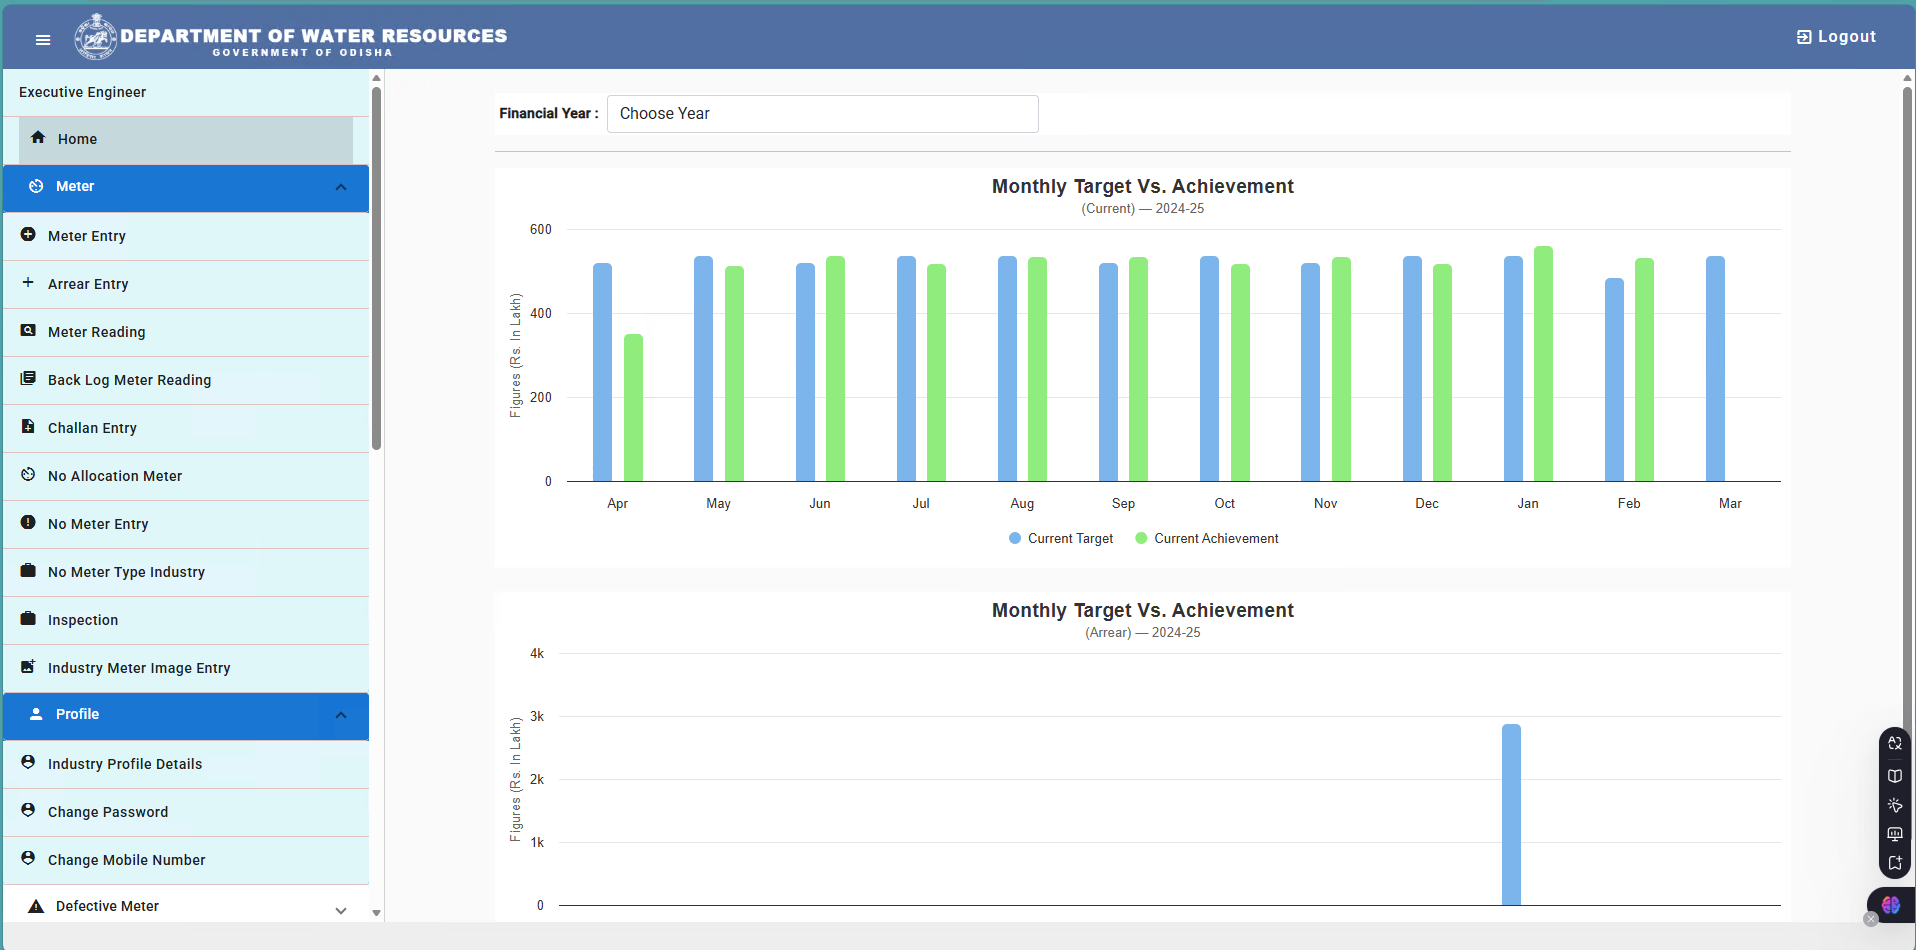
Task: Toggle Current Achievement legend series
Action: coord(1207,538)
